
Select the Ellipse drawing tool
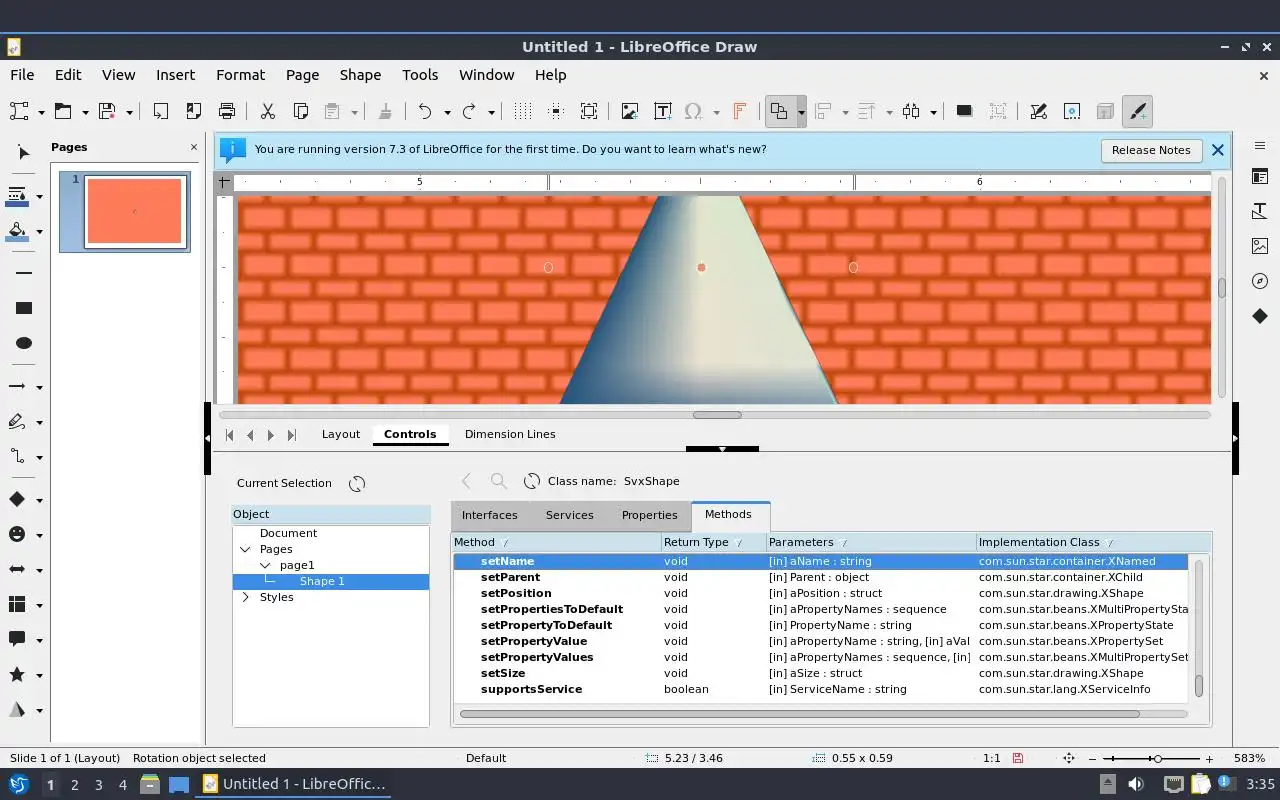(24, 343)
